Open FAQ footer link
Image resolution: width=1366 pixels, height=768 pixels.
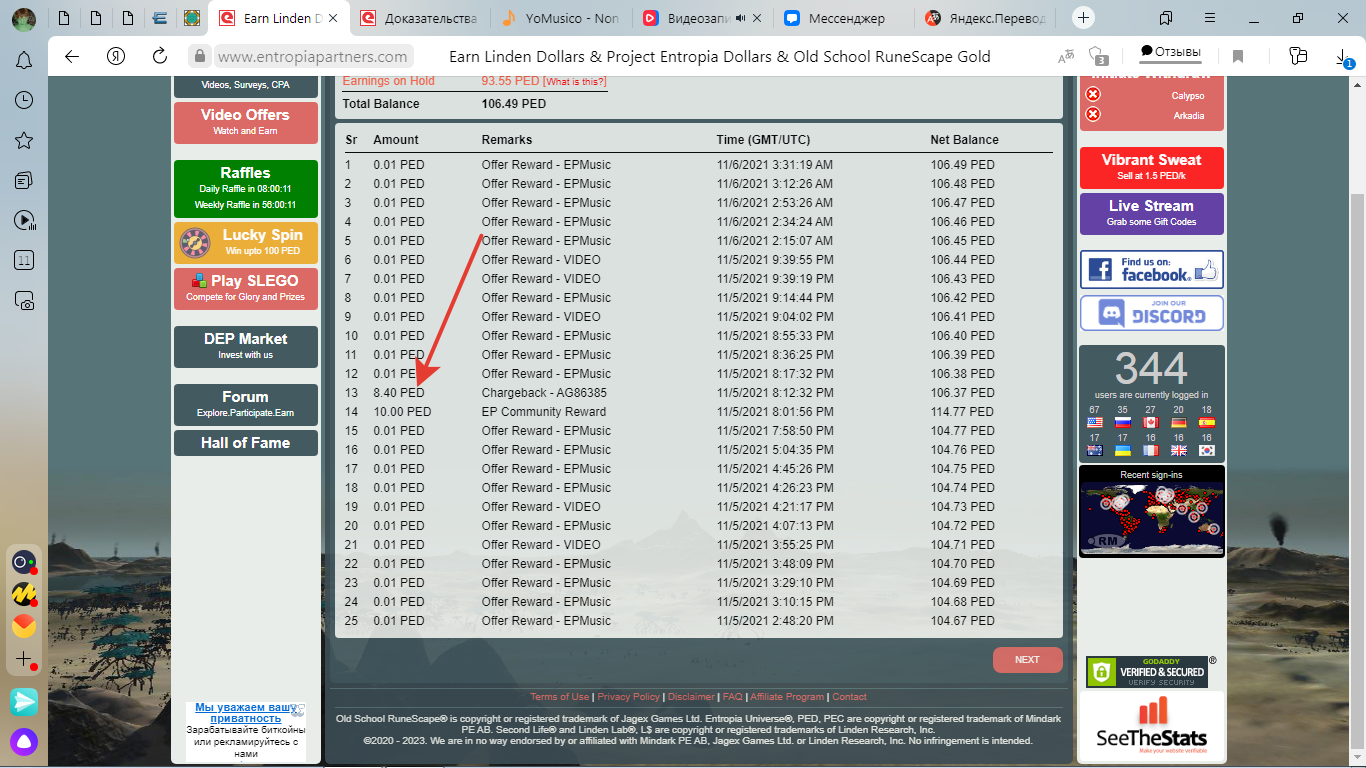point(733,697)
